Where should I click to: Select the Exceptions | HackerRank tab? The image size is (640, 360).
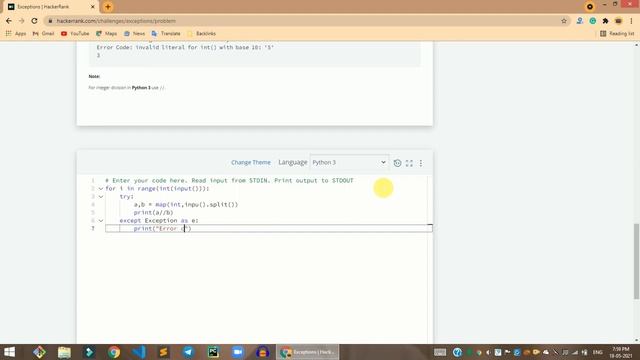coord(51,7)
